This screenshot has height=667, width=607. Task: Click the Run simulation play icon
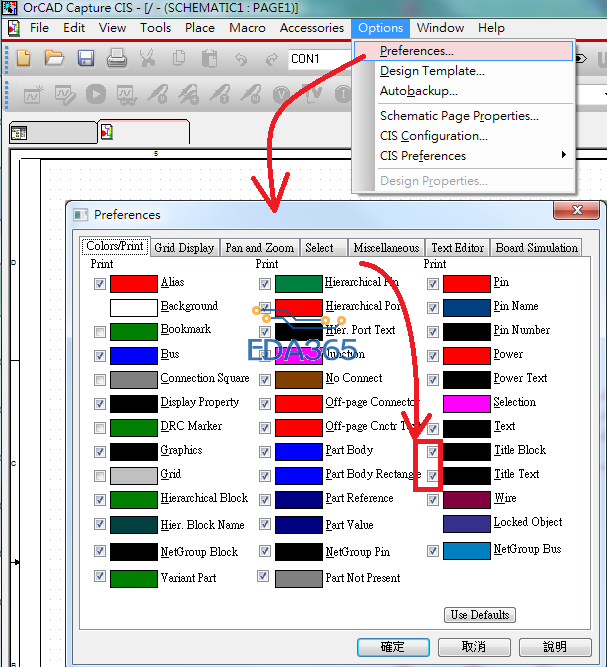click(x=96, y=94)
